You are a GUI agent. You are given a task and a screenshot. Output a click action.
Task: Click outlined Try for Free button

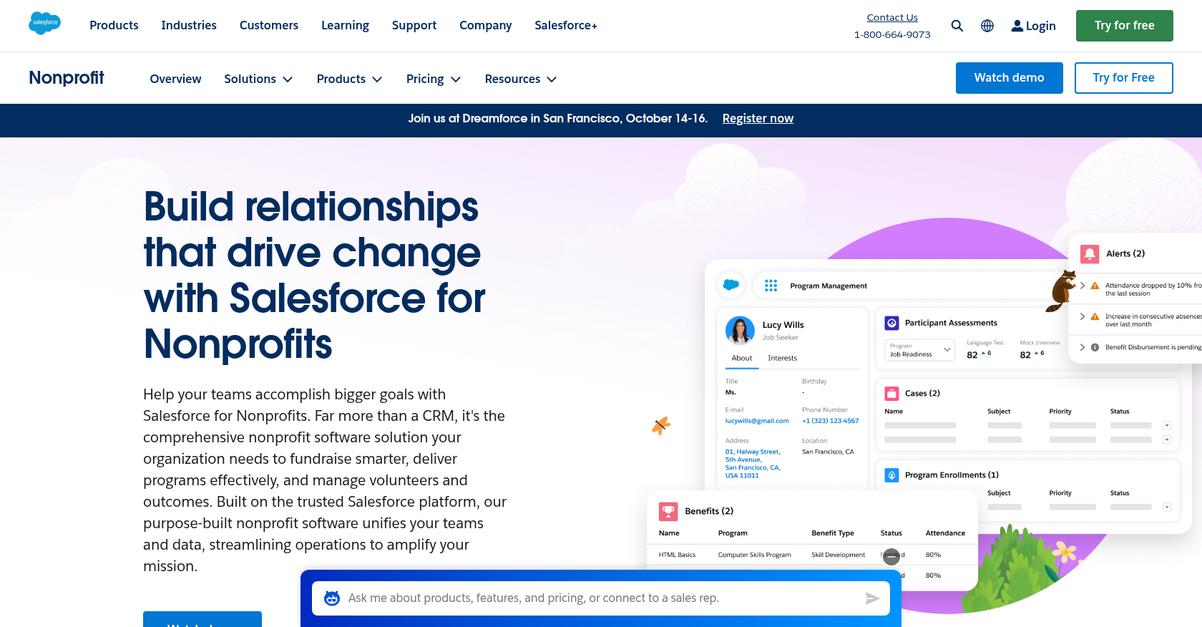click(1123, 77)
